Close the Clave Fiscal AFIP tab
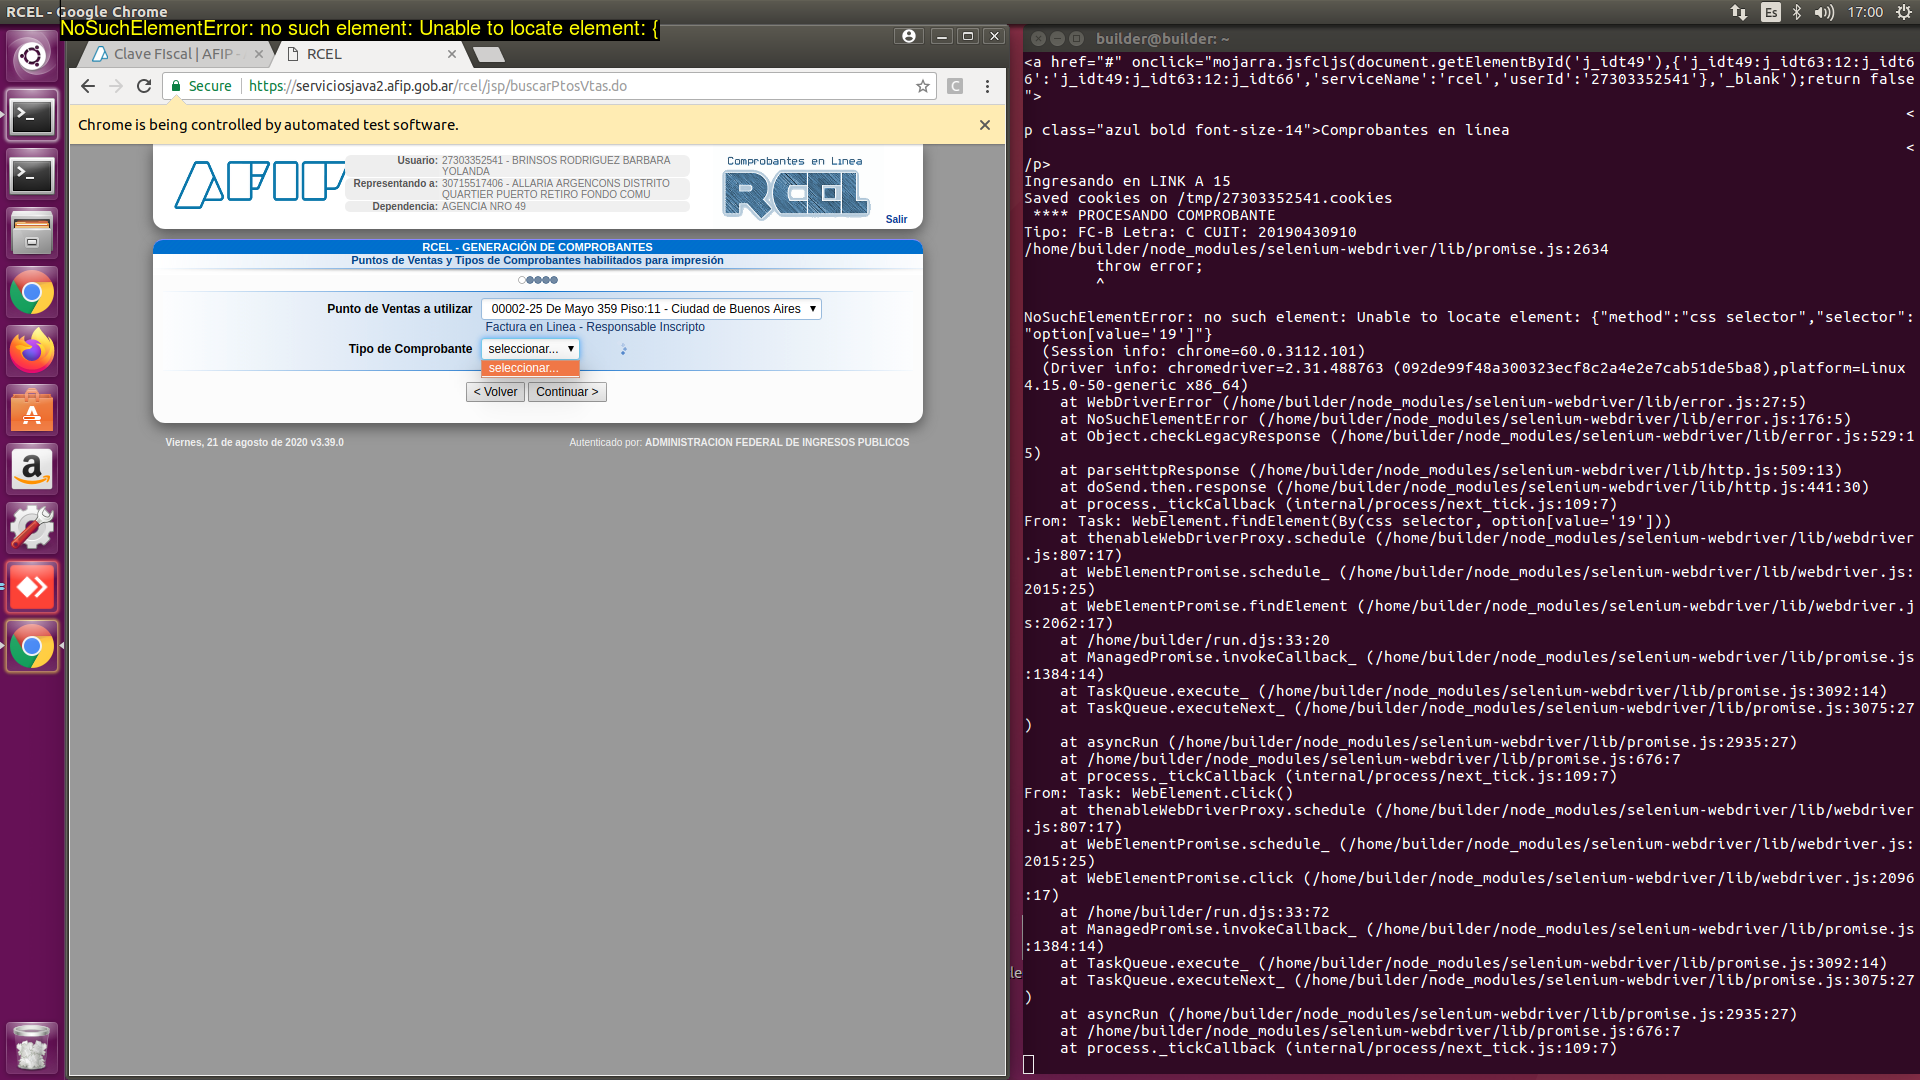1920x1080 pixels. pos(259,54)
